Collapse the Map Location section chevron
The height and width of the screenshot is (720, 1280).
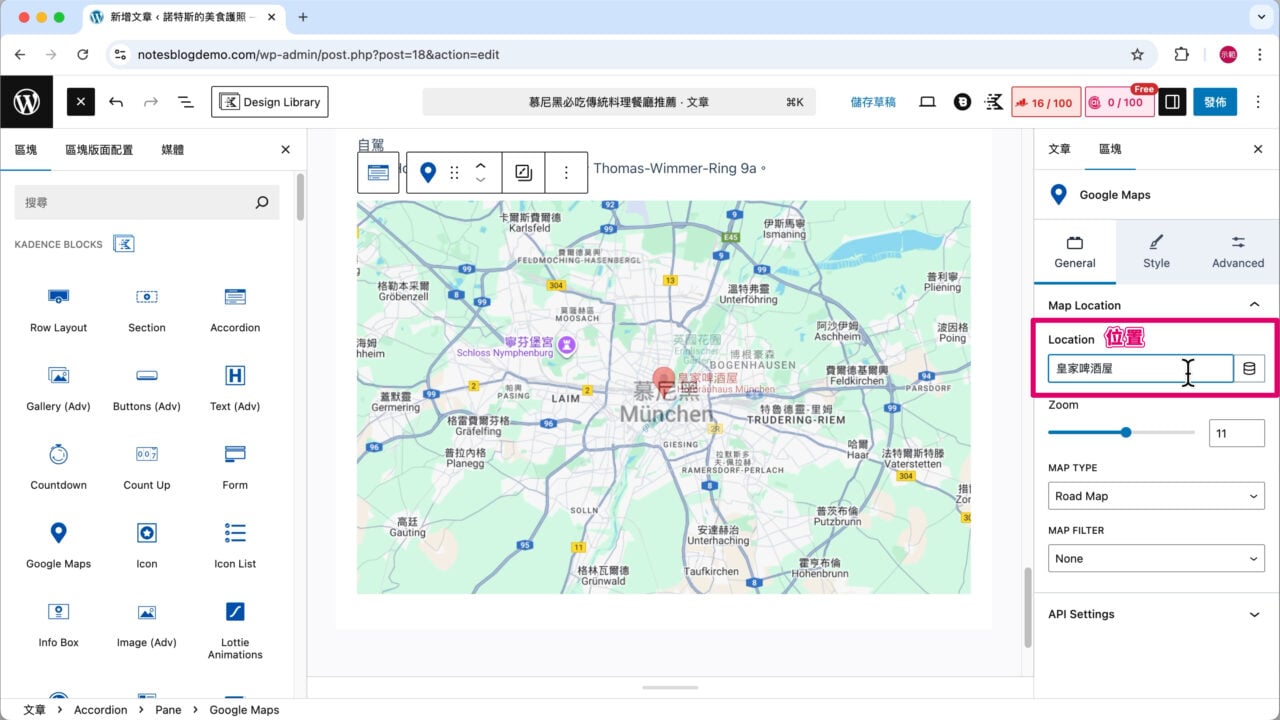pyautogui.click(x=1255, y=305)
